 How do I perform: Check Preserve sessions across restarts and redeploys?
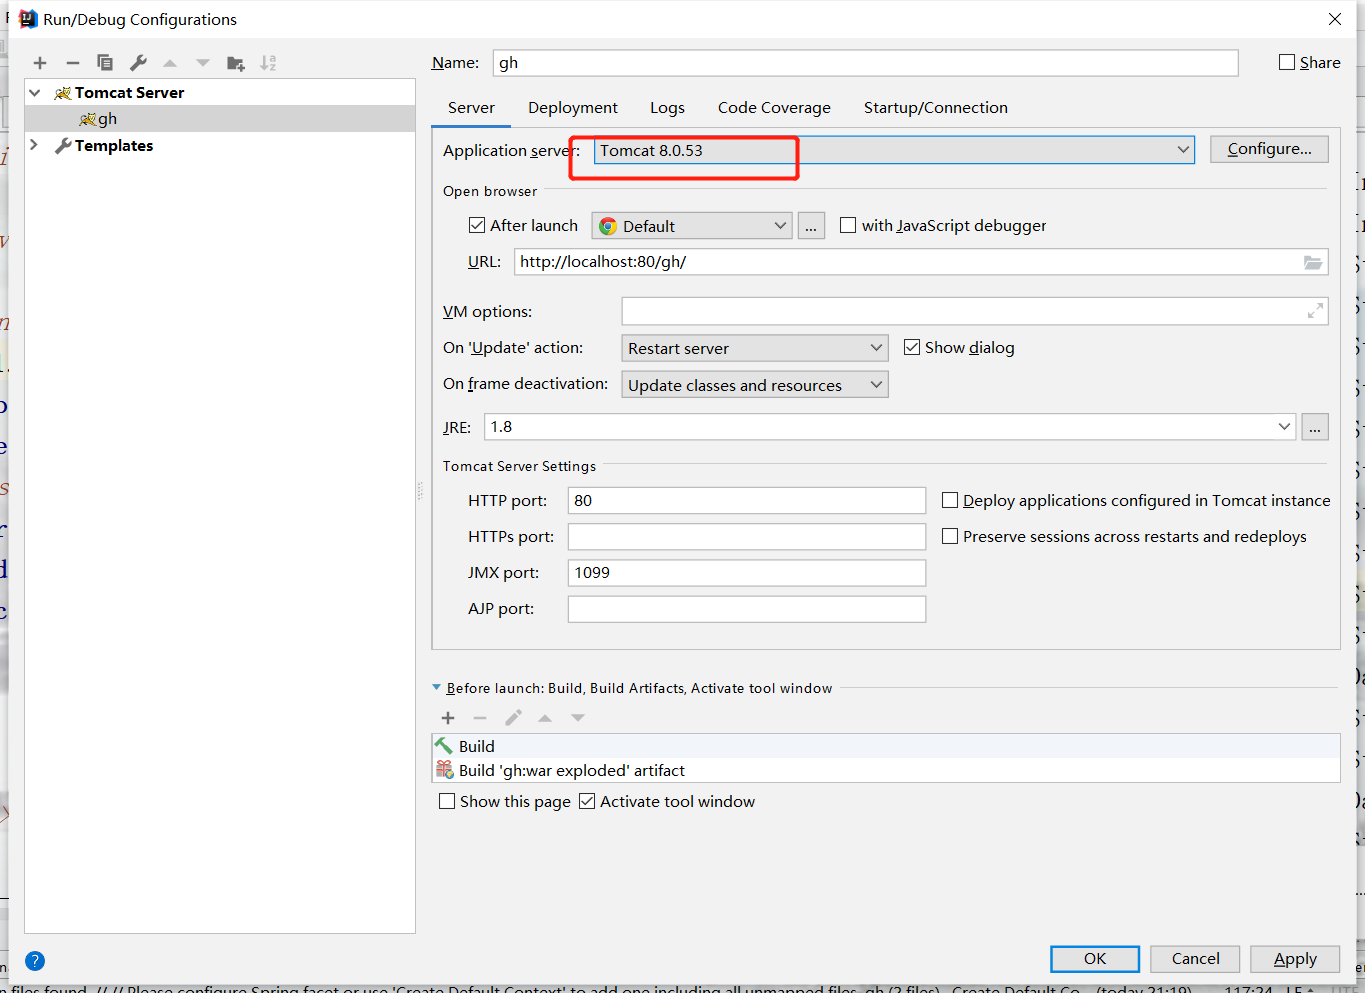click(950, 536)
